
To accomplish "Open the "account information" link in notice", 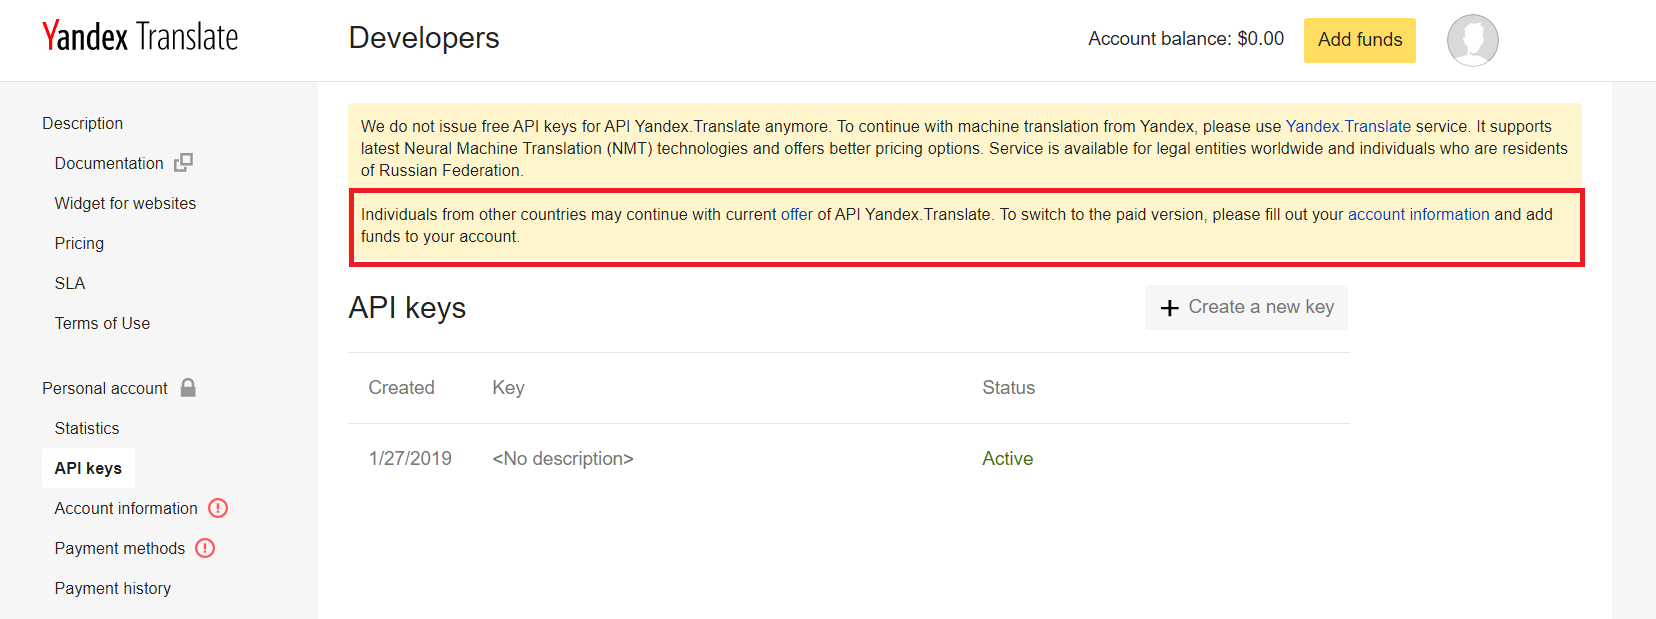I will coord(1418,214).
